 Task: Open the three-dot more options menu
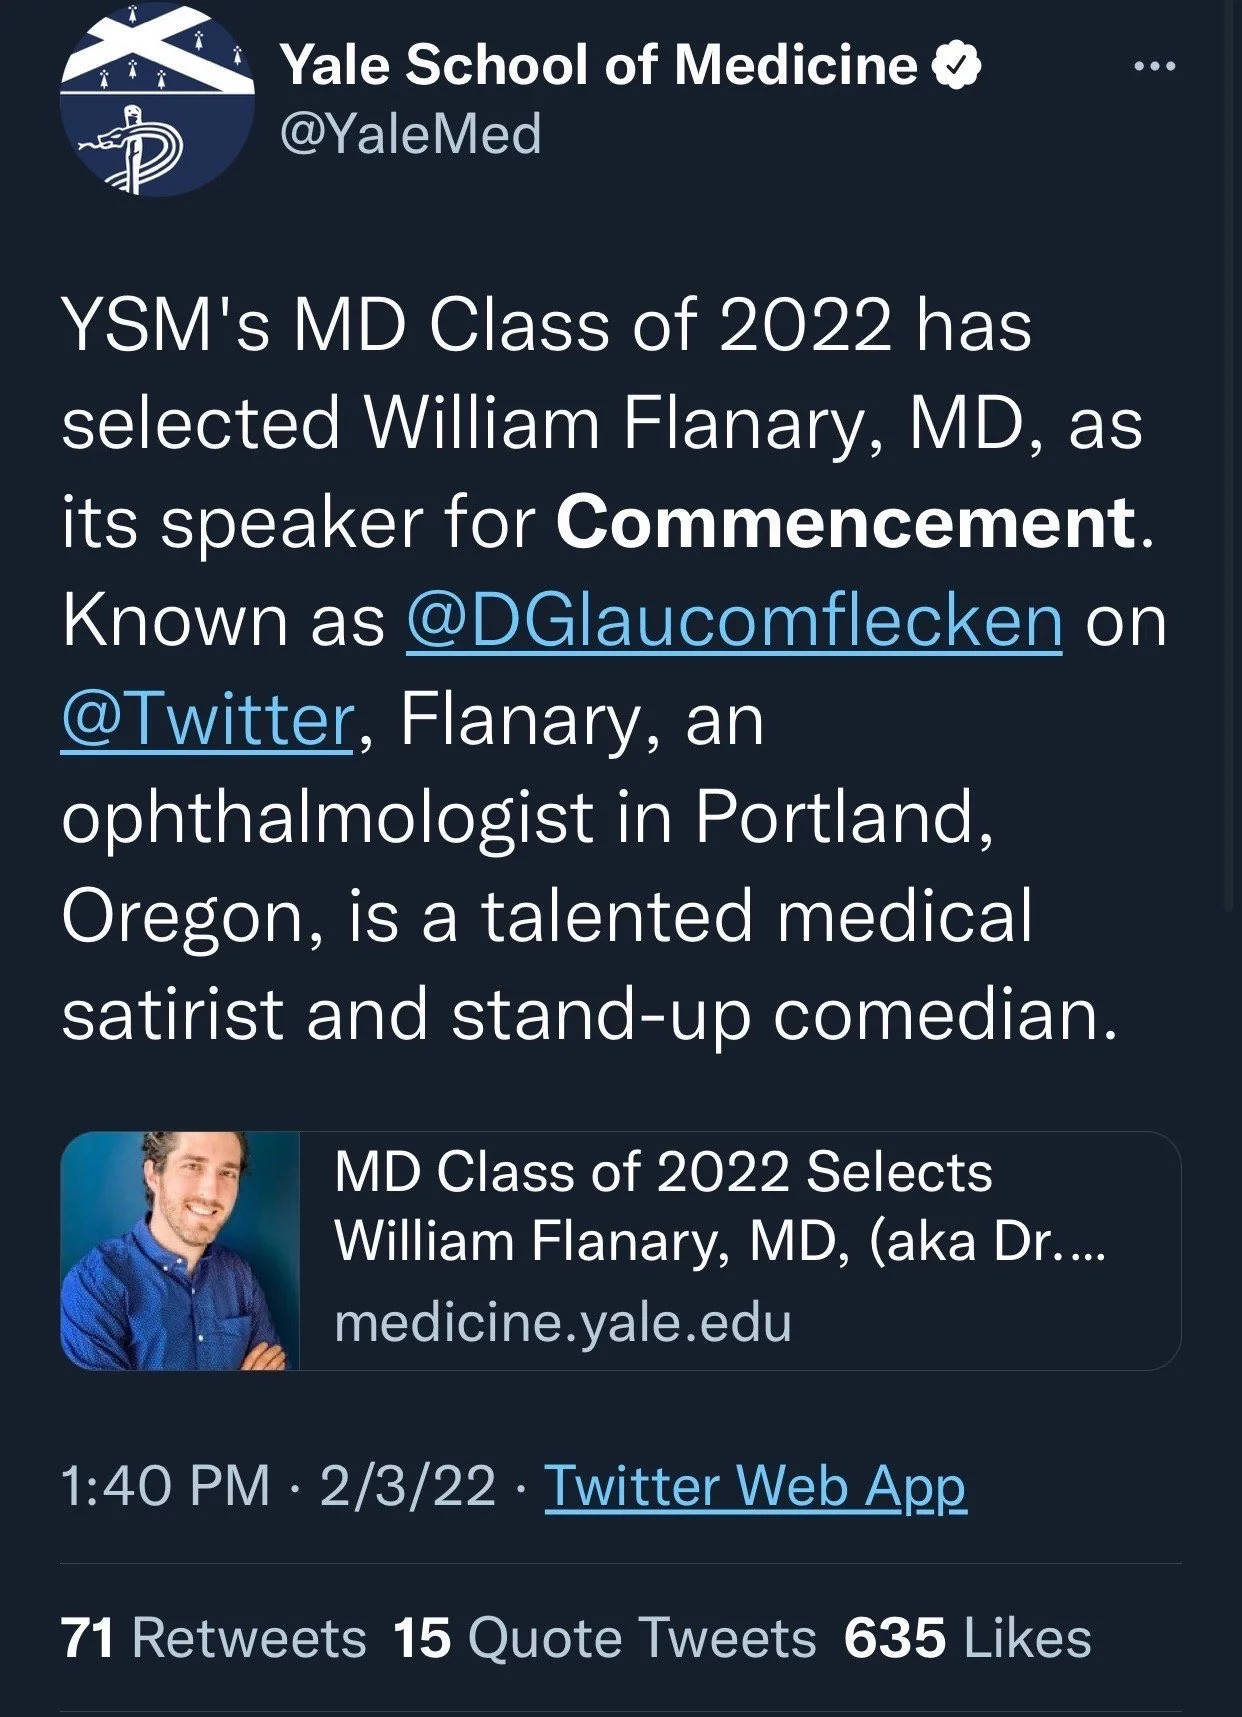1155,66
